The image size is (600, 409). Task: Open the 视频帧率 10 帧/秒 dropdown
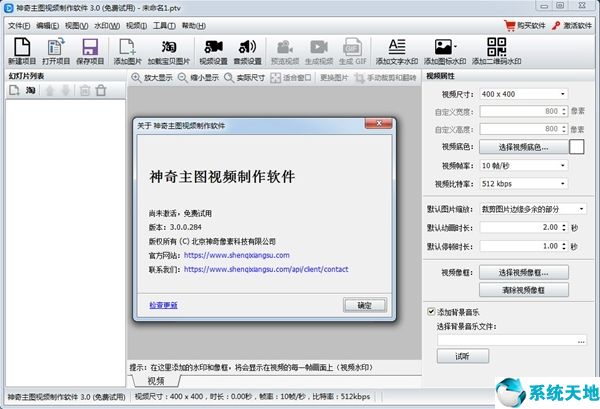[x=523, y=166]
